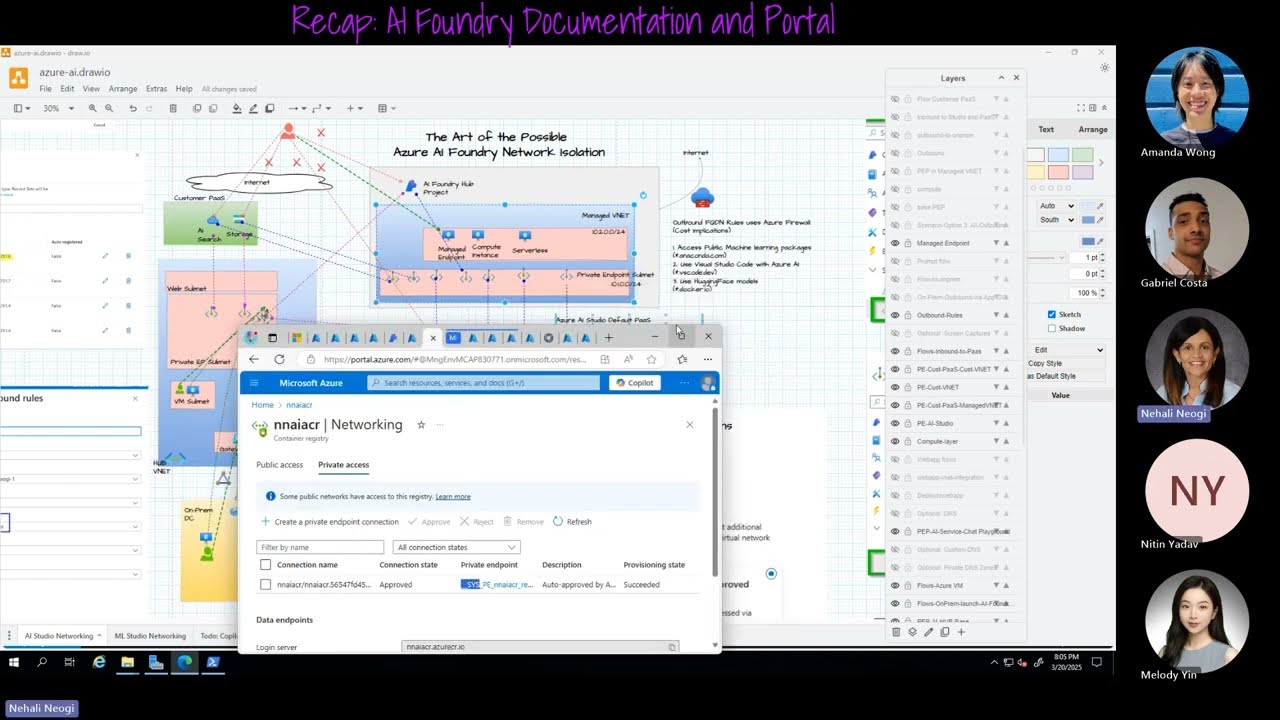Image resolution: width=1280 pixels, height=720 pixels.
Task: Click the line color pencil icon
Action: tap(253, 108)
